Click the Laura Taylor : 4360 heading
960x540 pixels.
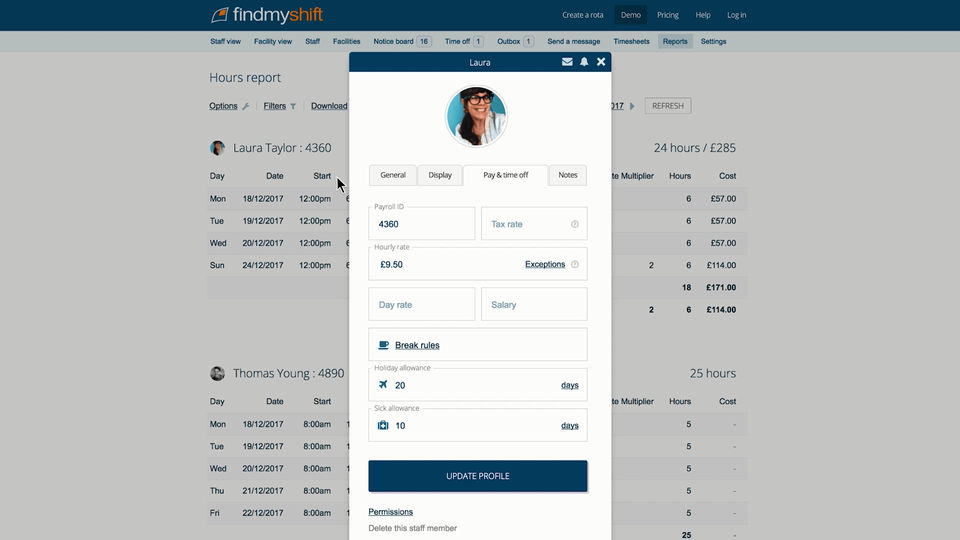282,148
